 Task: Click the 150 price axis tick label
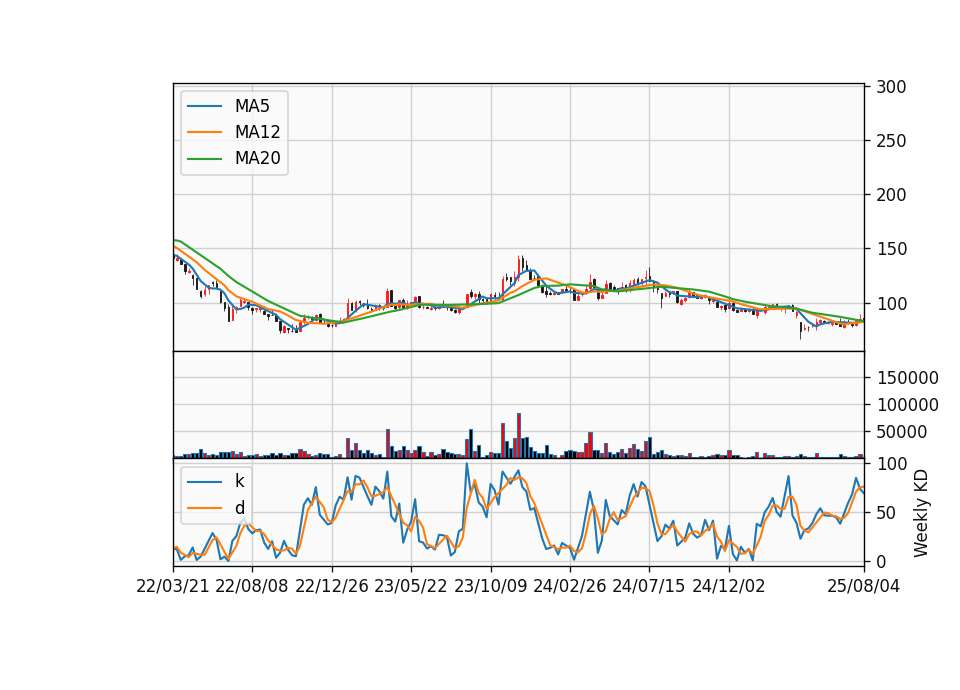pyautogui.click(x=891, y=249)
